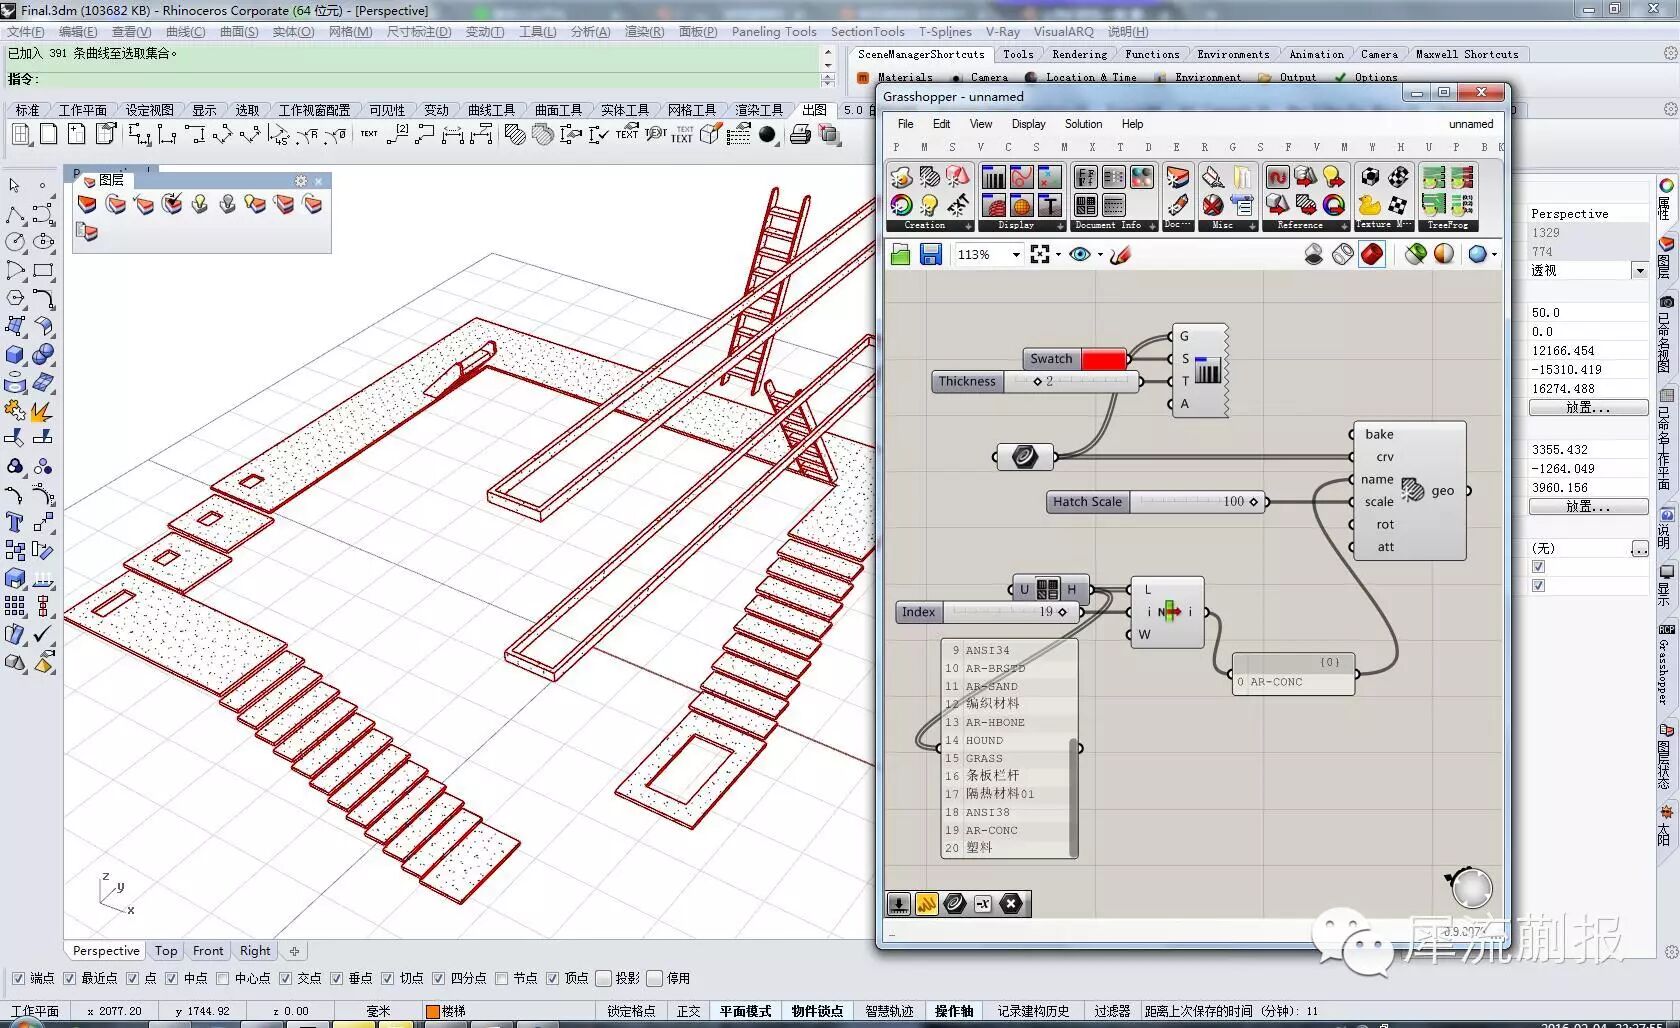
Task: Switch to the 实体工具 toolbar tab
Action: (625, 110)
